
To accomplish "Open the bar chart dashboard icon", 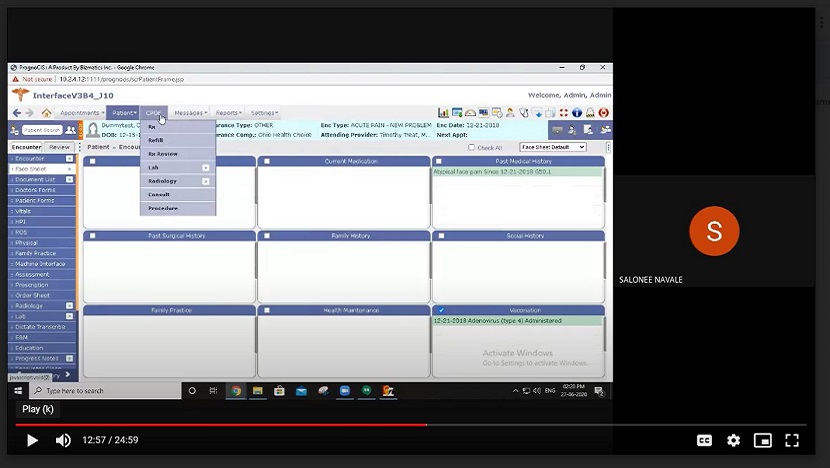I will tap(443, 112).
